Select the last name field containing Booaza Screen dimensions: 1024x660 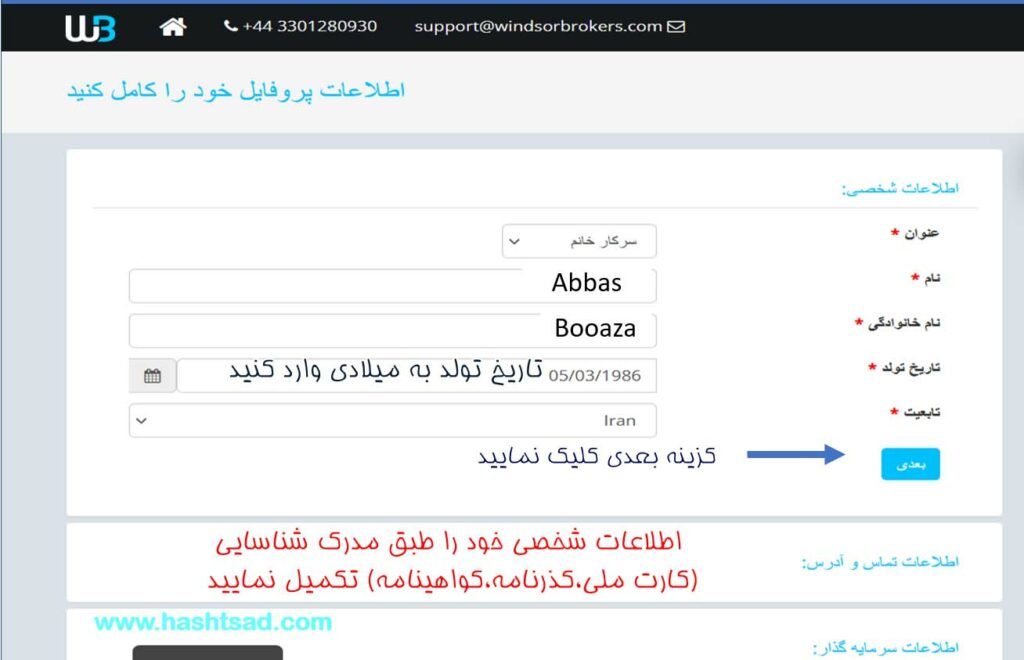pyautogui.click(x=392, y=330)
